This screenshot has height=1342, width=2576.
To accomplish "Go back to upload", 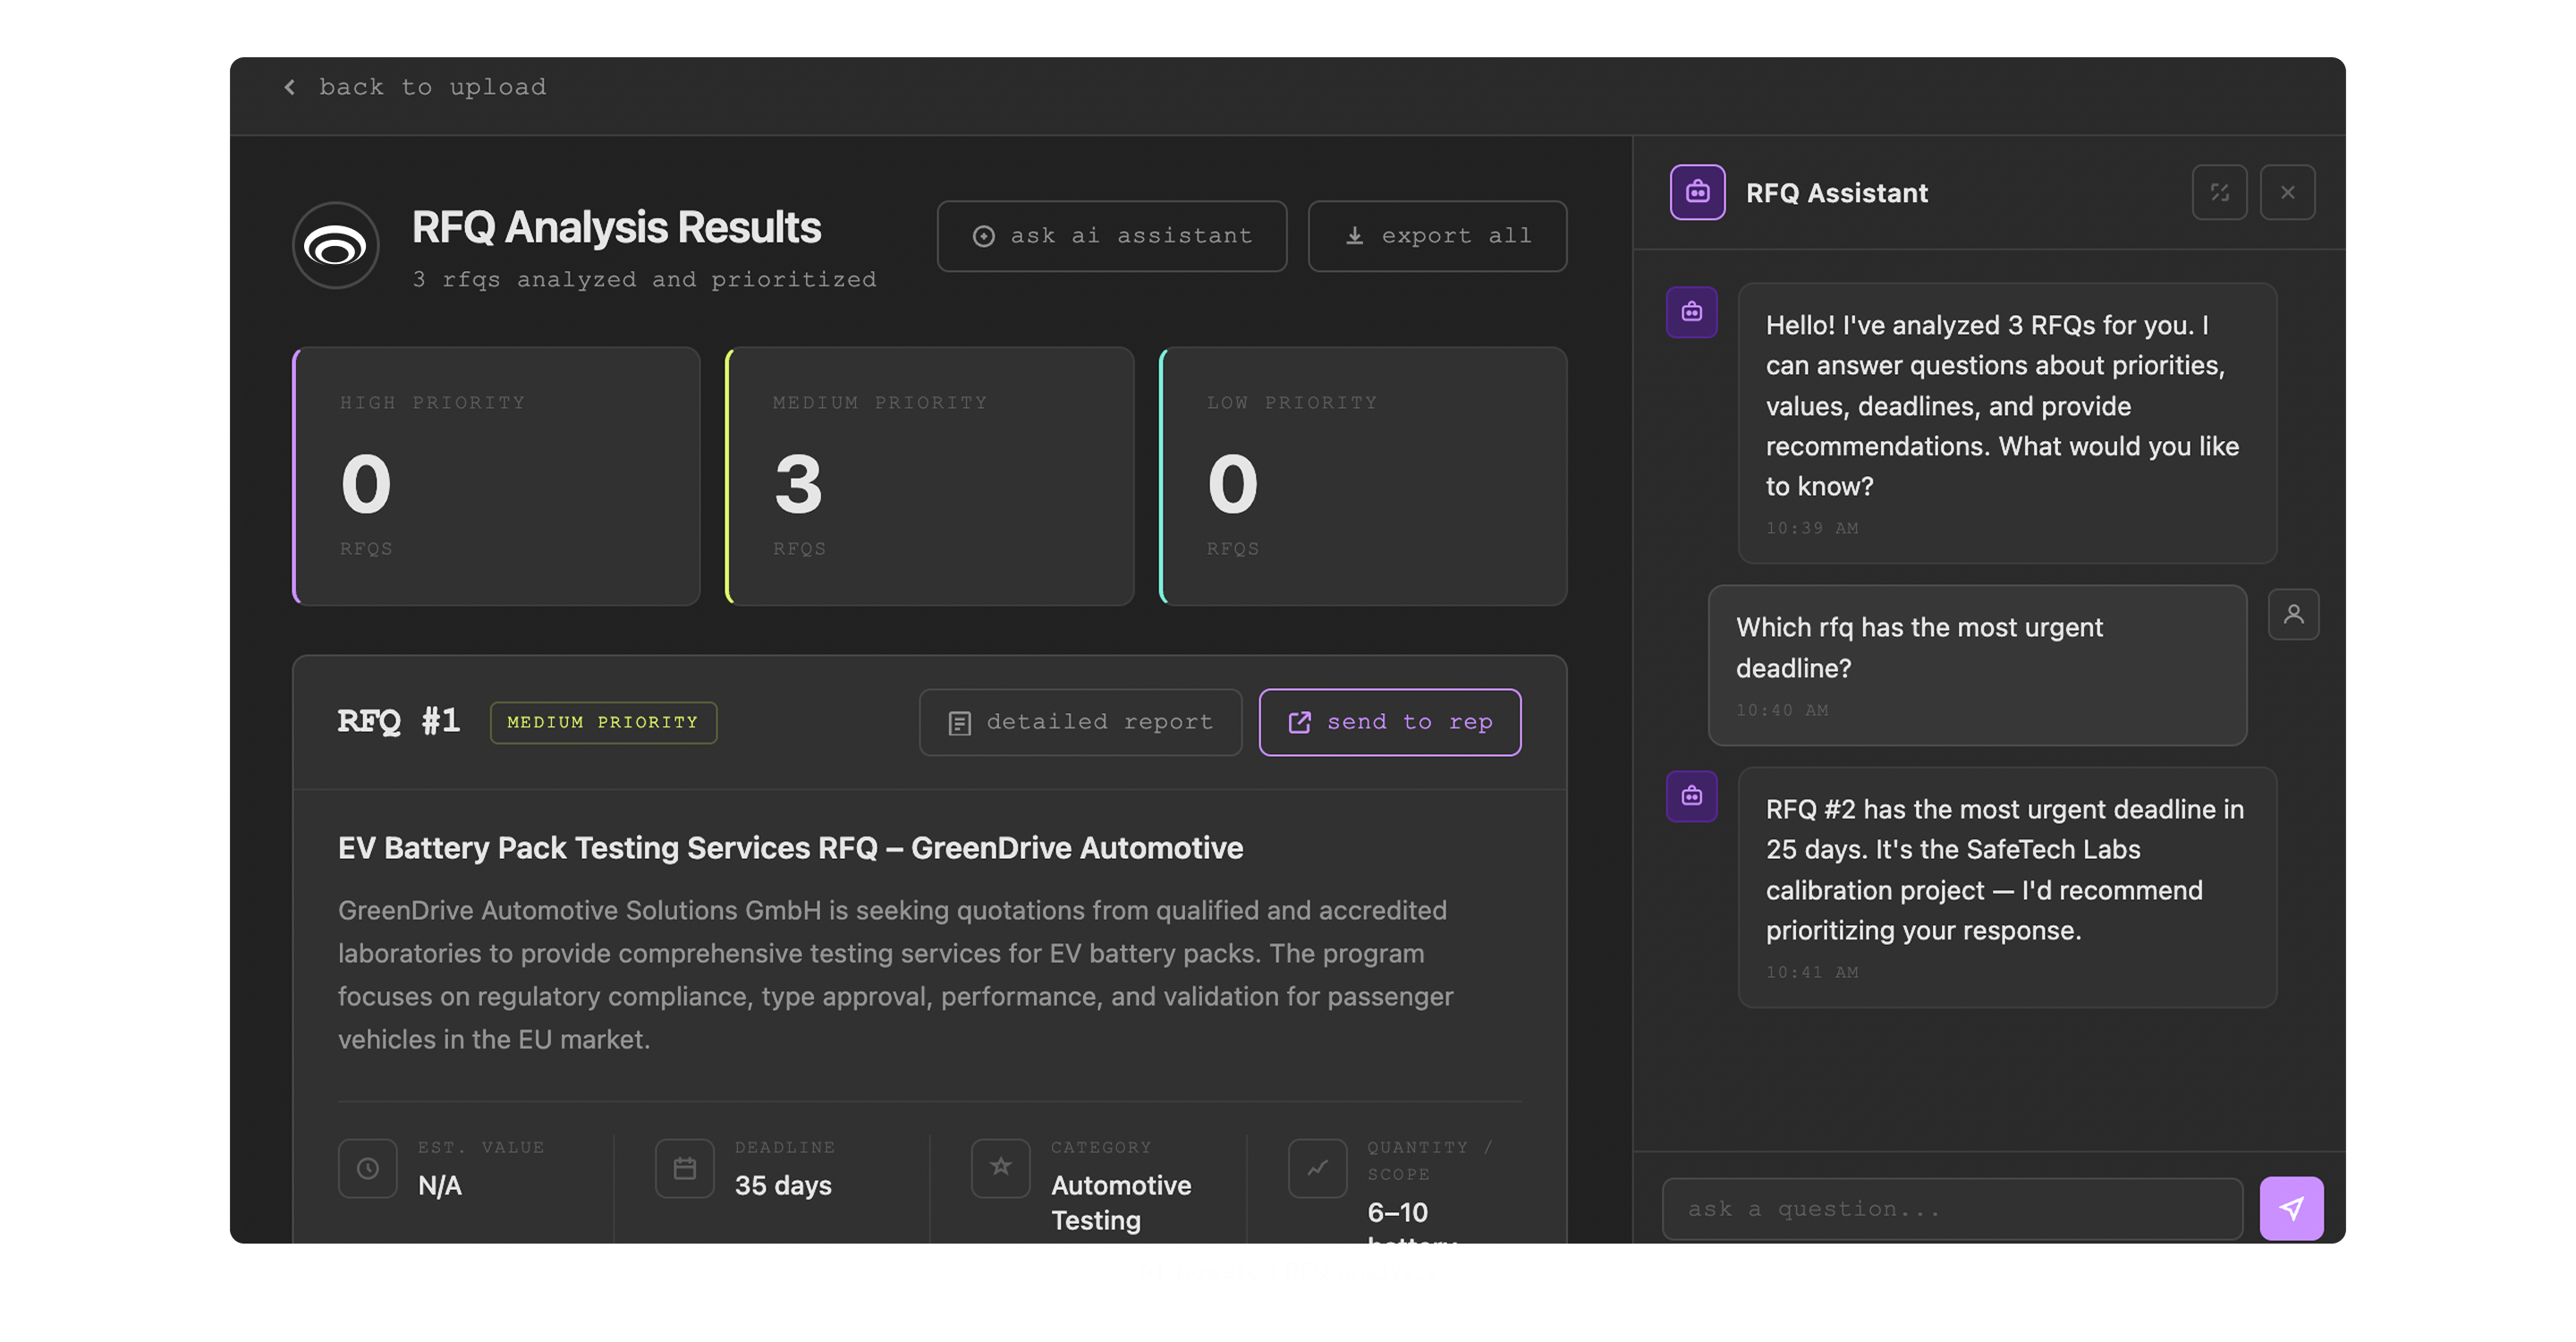I will click(x=414, y=87).
